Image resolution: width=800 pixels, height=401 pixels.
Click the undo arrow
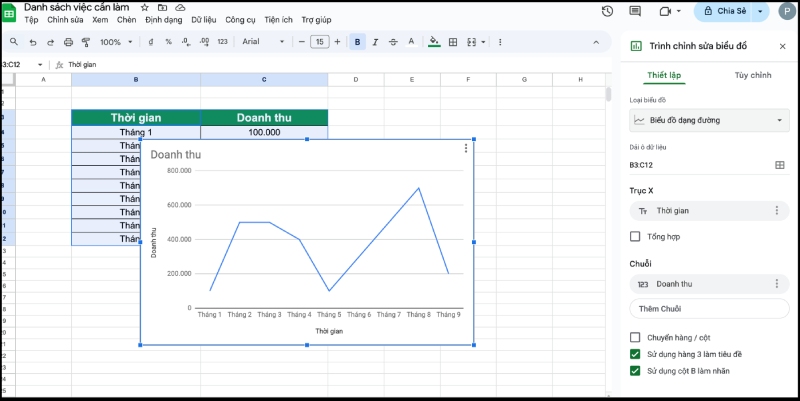coord(33,42)
